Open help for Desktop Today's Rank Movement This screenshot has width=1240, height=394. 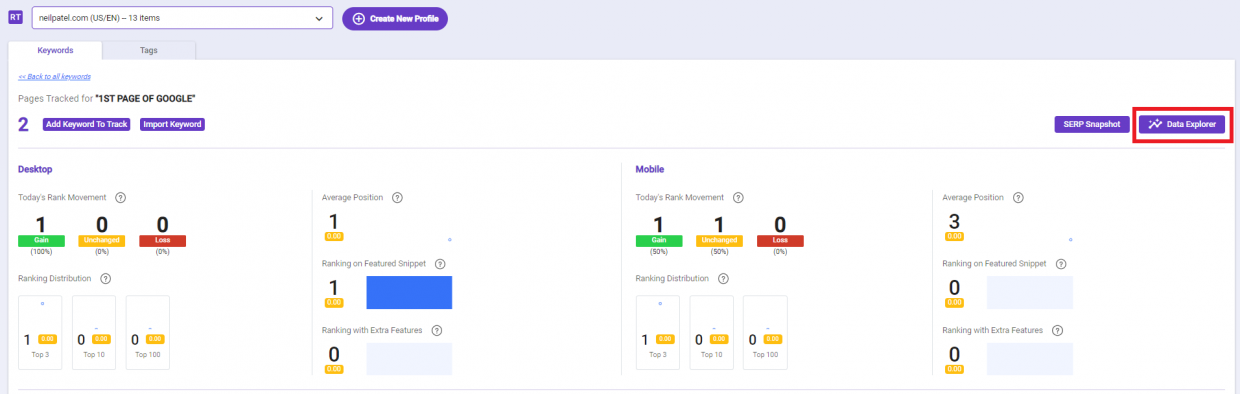120,198
